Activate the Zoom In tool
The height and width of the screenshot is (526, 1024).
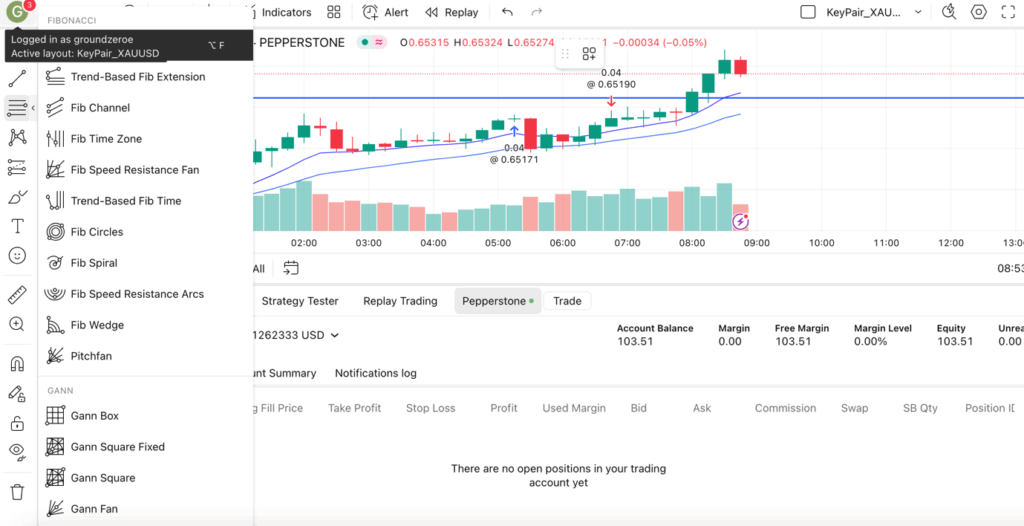[x=17, y=324]
